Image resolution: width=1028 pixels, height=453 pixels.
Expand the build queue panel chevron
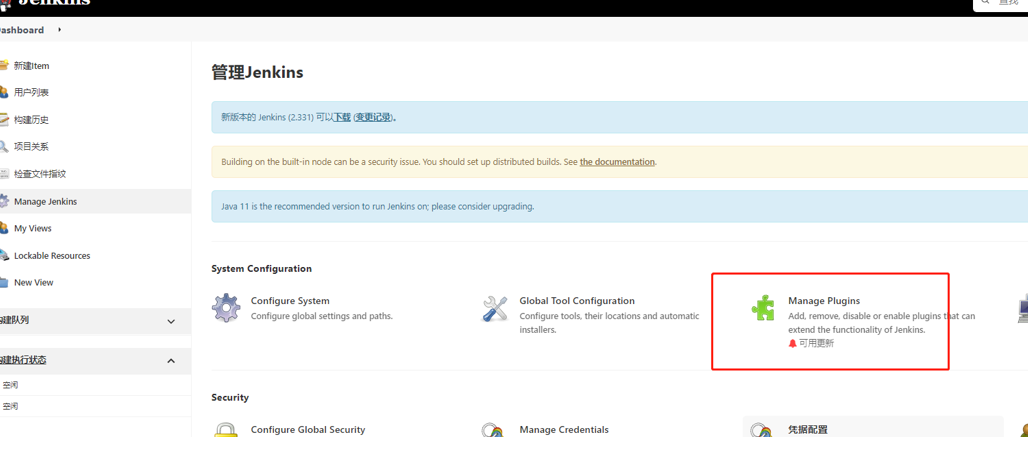pyautogui.click(x=171, y=321)
